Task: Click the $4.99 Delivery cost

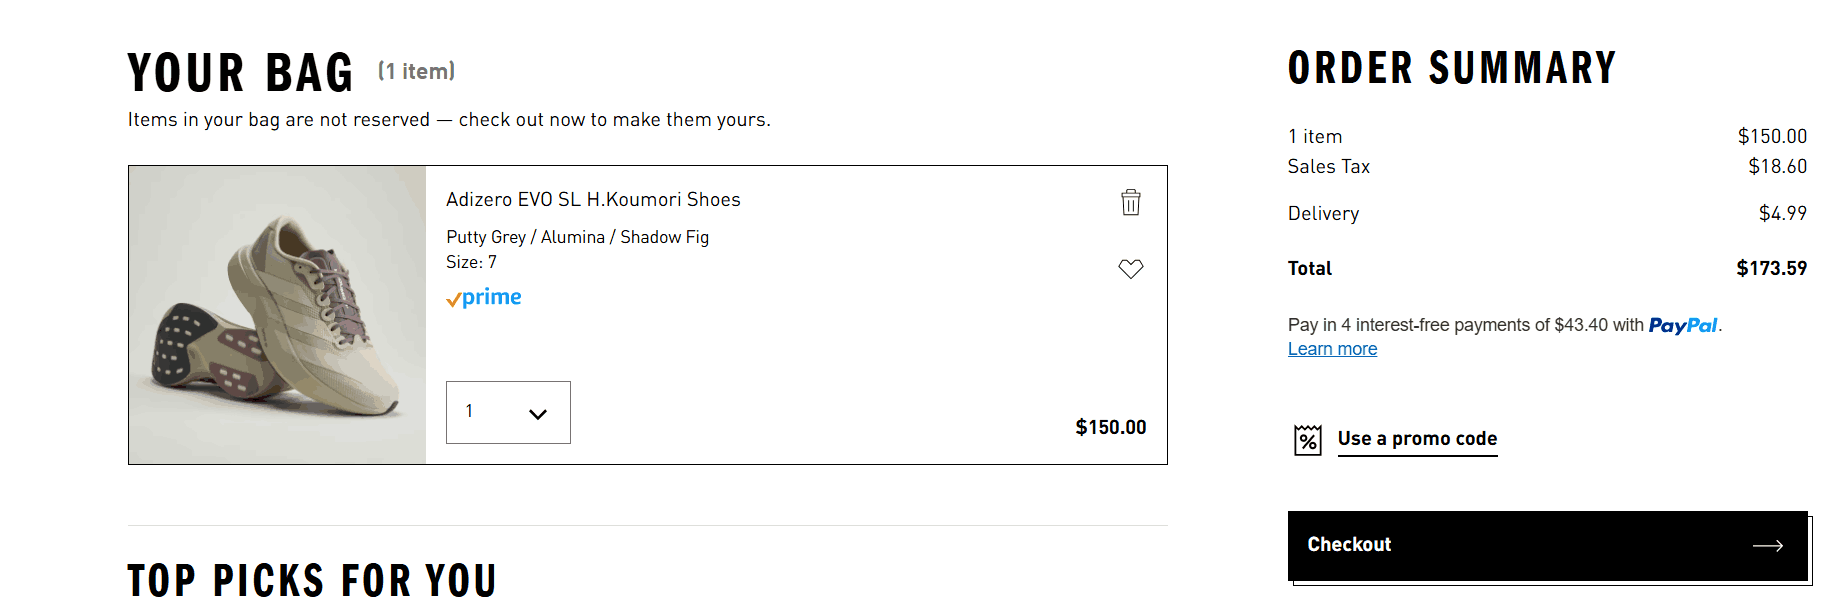Action: point(1782,213)
